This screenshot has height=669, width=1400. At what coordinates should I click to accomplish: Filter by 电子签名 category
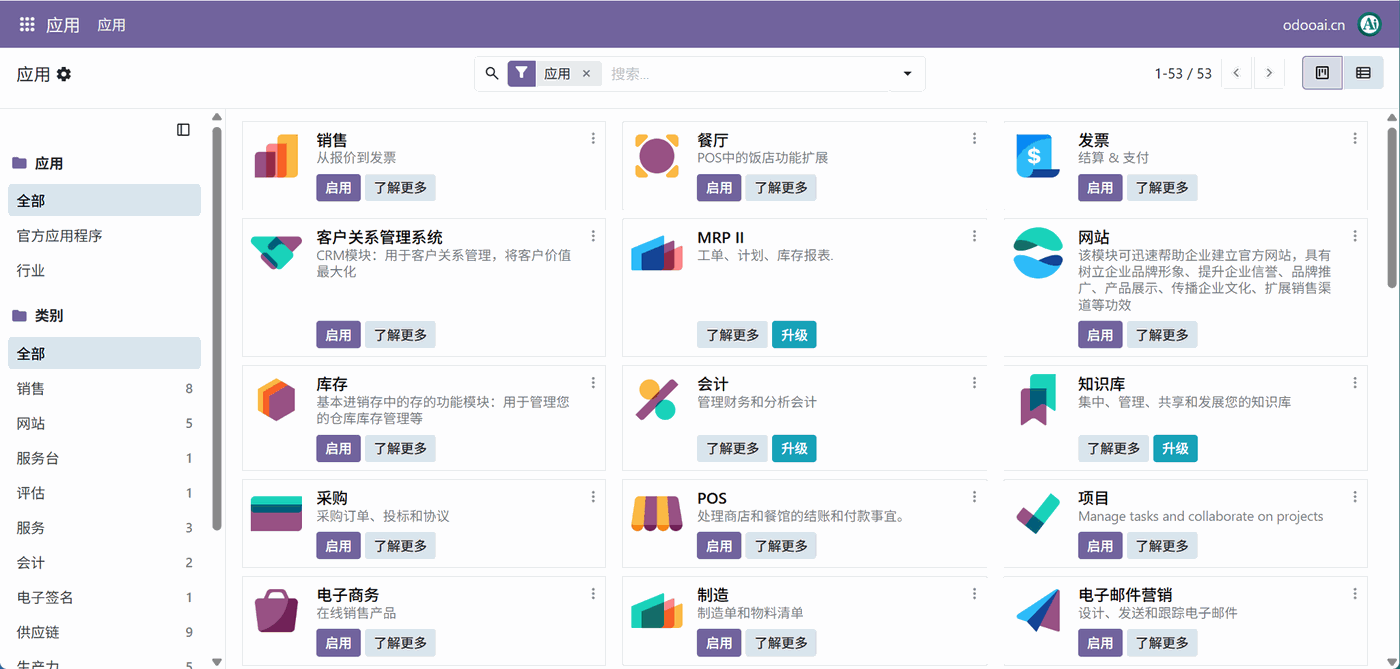pos(104,598)
